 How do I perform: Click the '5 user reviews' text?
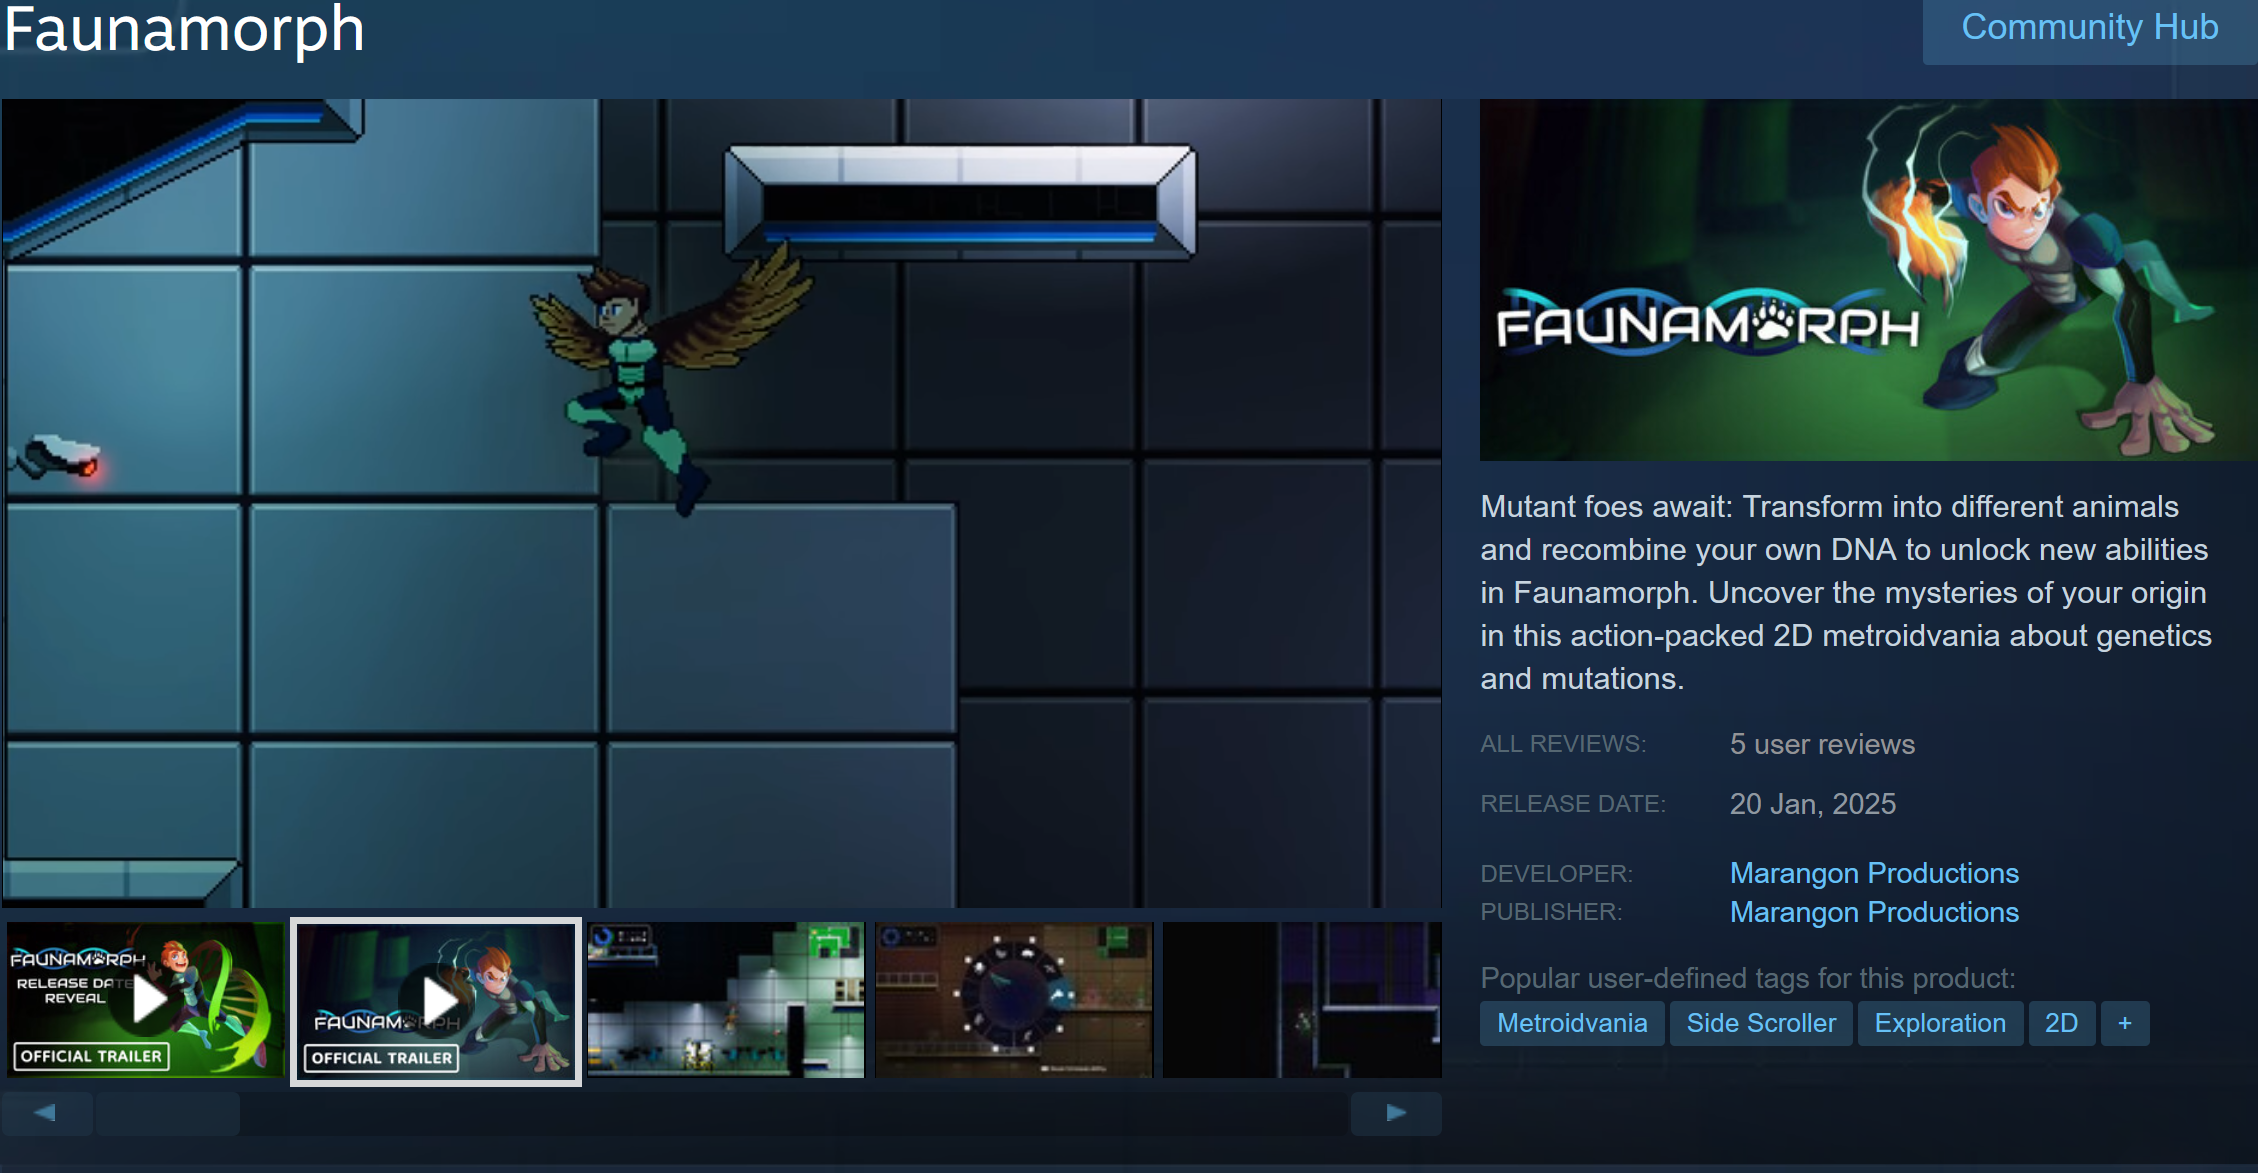tap(1822, 744)
